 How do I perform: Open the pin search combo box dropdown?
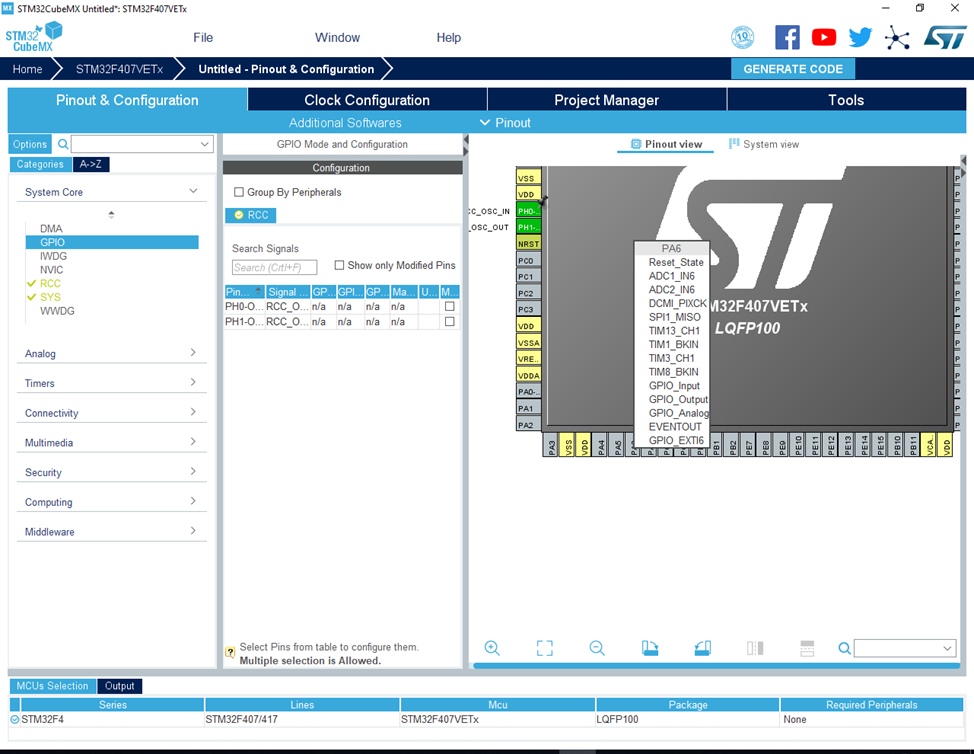pyautogui.click(x=947, y=648)
